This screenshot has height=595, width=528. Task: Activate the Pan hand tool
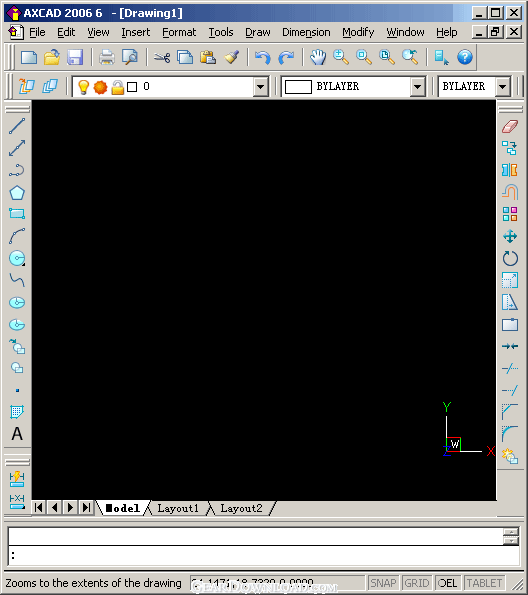318,57
